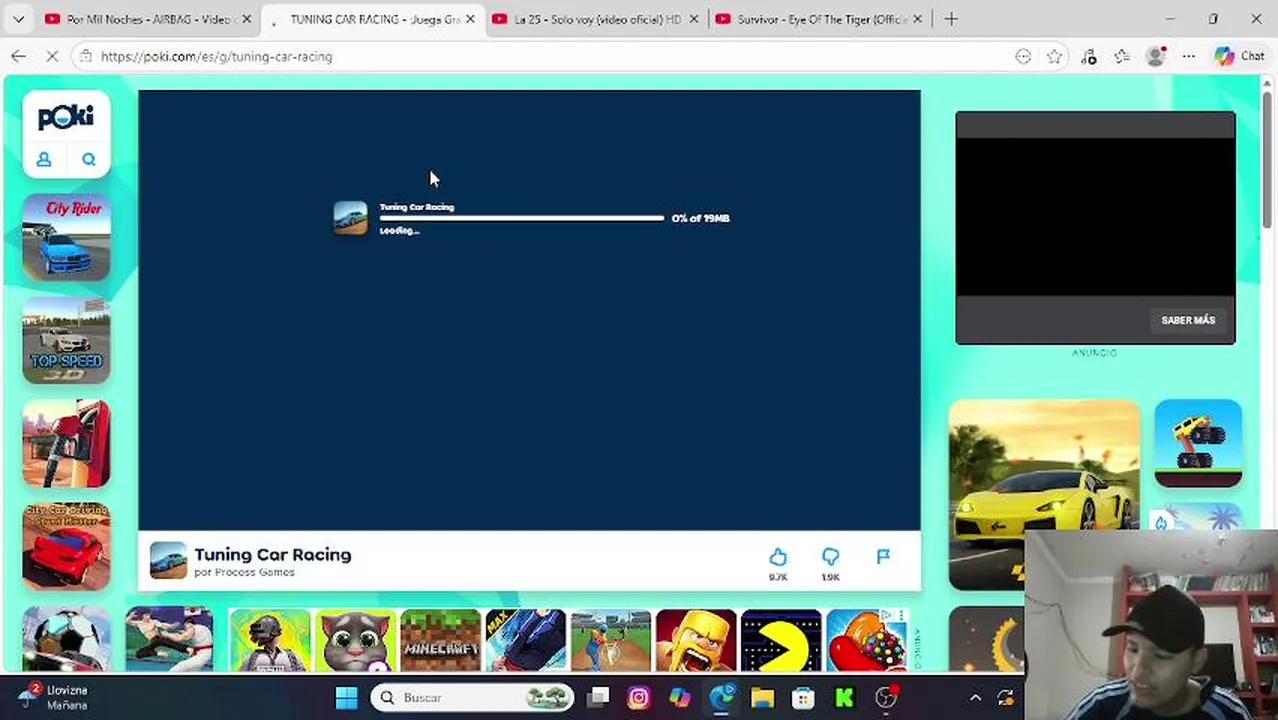The image size is (1278, 720).
Task: Close the La 25 - Solo voy tab
Action: tap(694, 19)
